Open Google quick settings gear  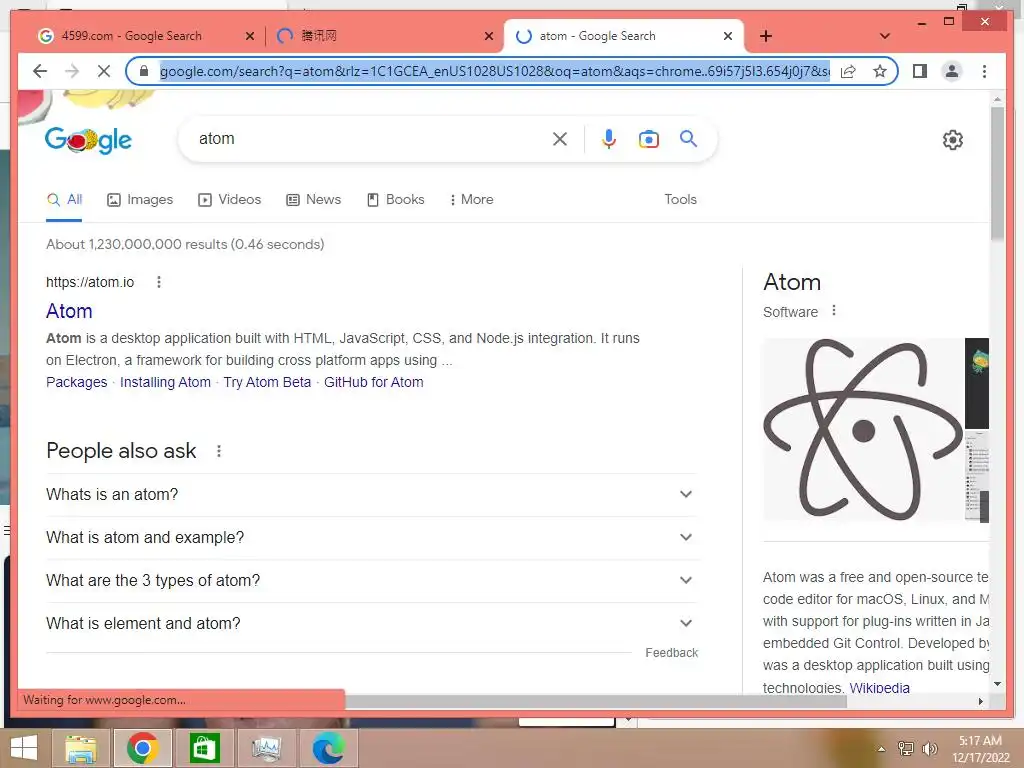click(x=953, y=140)
